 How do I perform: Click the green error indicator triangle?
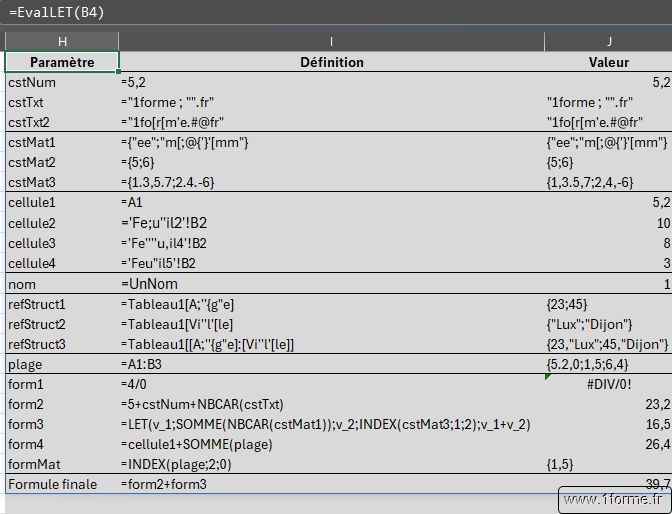coord(548,377)
